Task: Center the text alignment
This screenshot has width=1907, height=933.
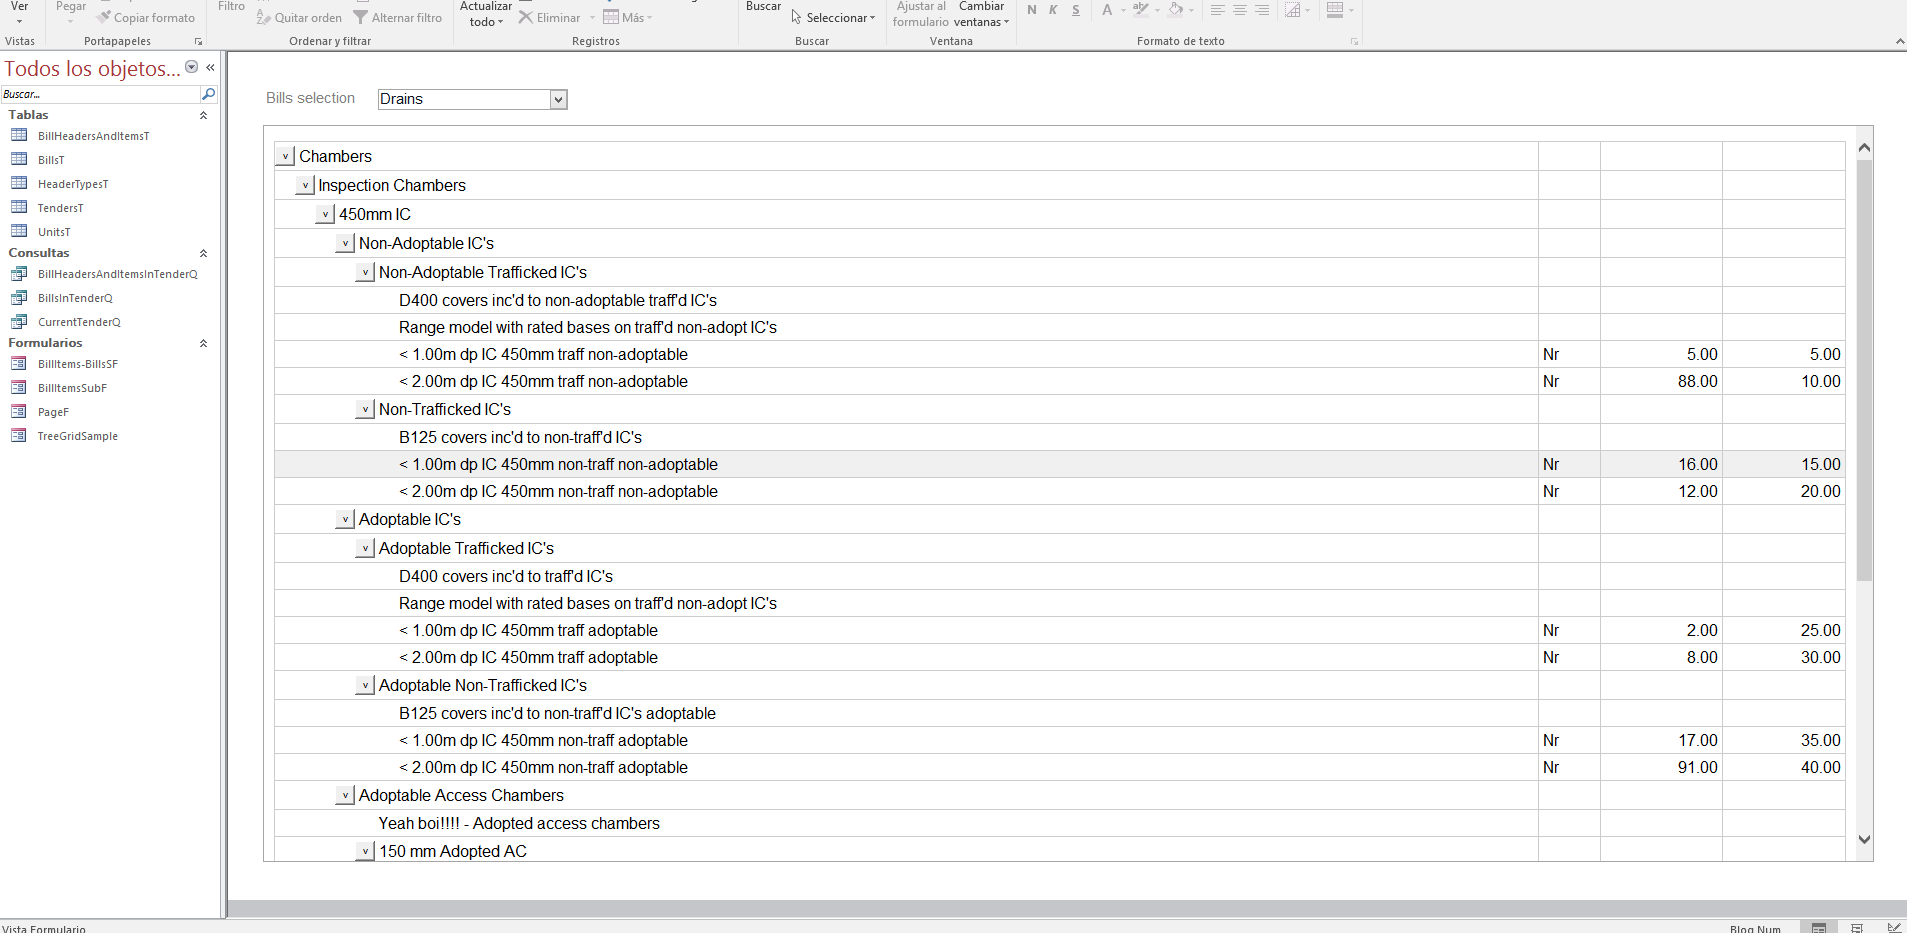Action: point(1240,10)
